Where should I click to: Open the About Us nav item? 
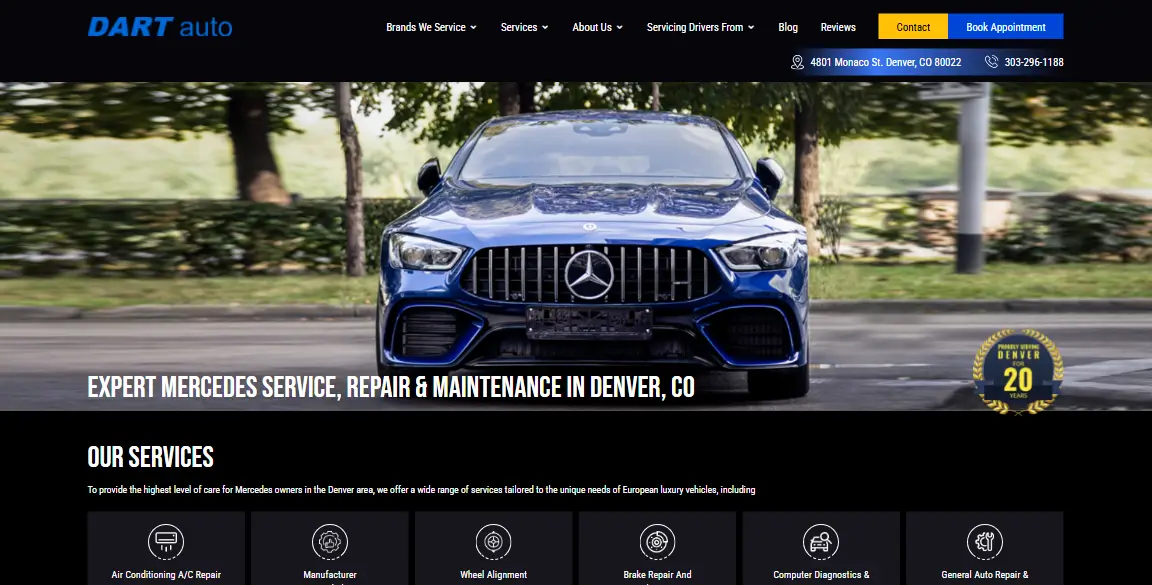pyautogui.click(x=592, y=27)
